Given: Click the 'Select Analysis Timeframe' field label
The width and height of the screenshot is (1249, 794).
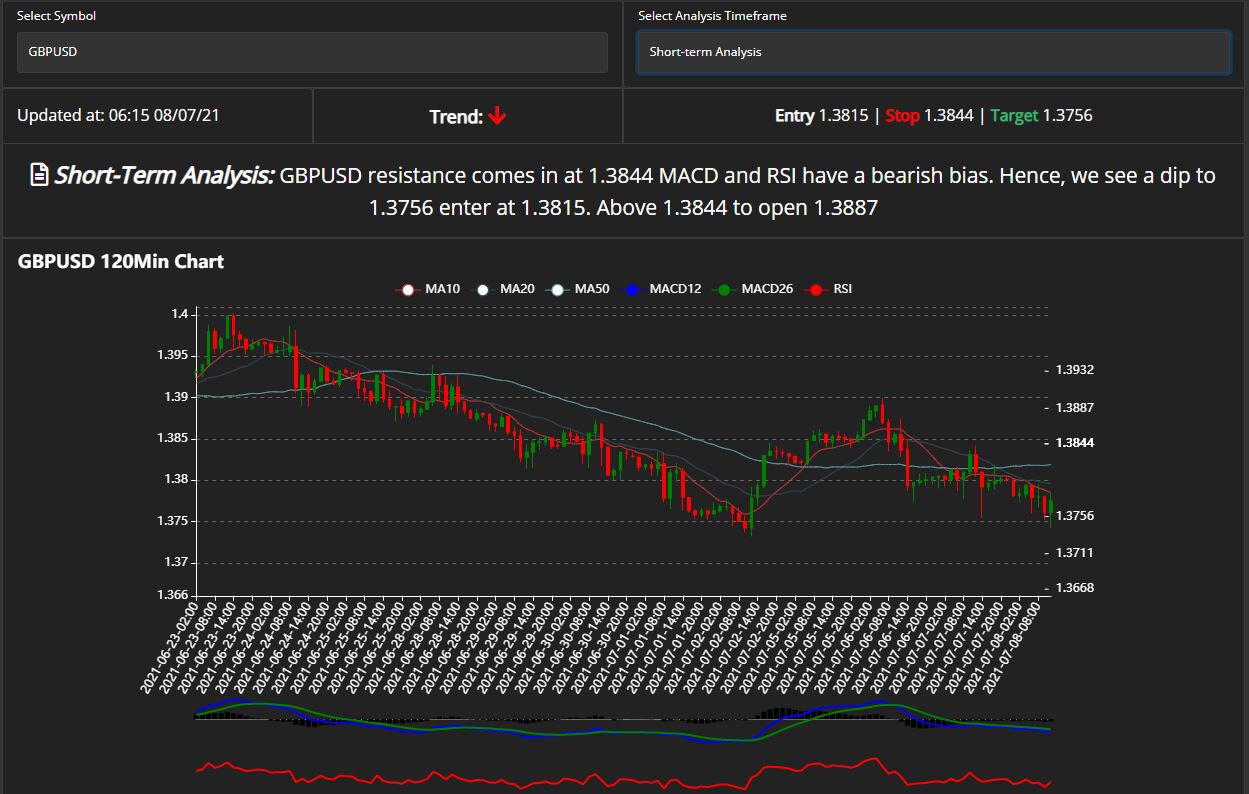Looking at the screenshot, I should point(713,16).
